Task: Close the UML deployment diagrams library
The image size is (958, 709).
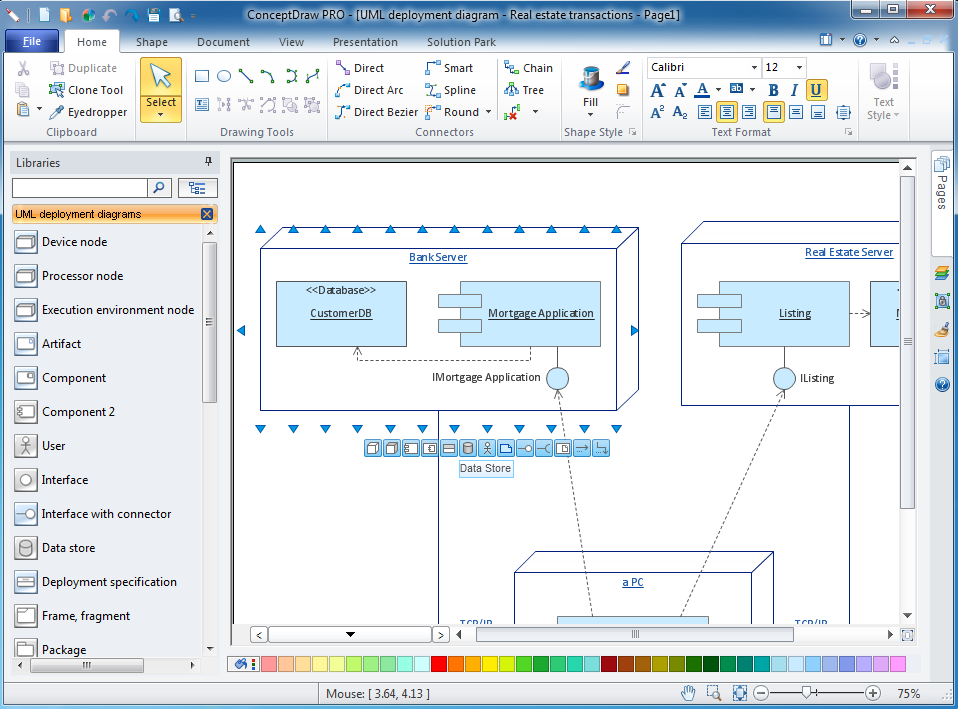Action: pos(207,214)
